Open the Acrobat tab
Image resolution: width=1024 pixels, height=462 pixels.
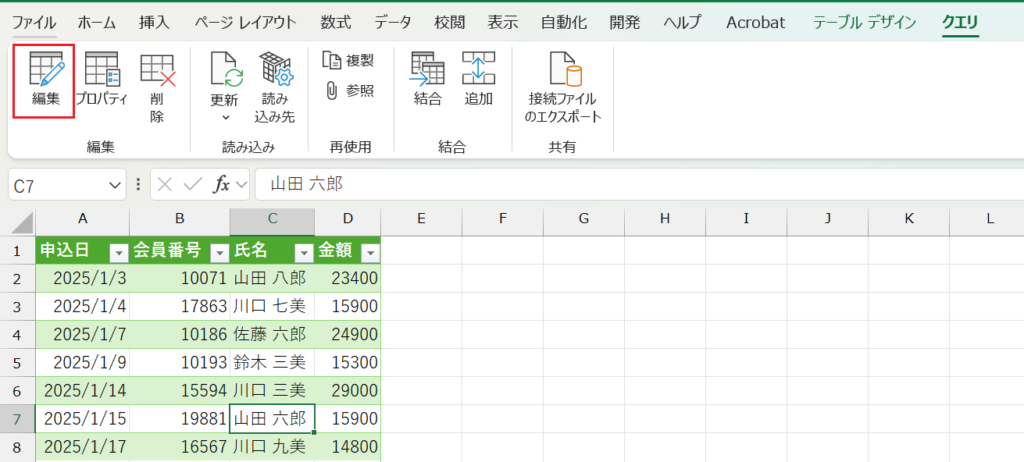pyautogui.click(x=756, y=23)
